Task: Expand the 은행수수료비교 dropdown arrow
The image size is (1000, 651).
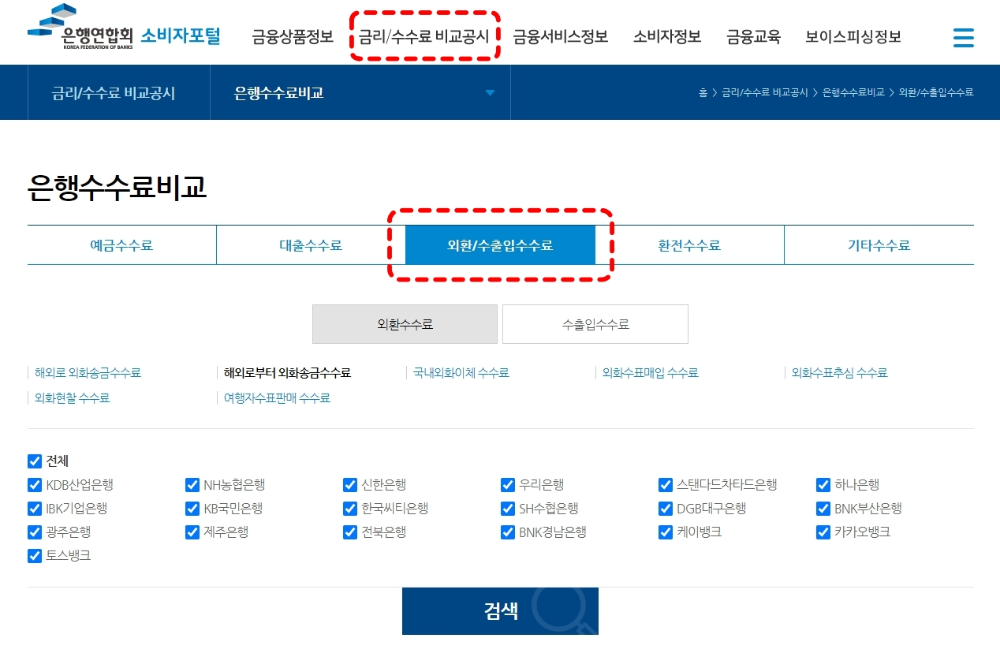Action: coord(490,93)
